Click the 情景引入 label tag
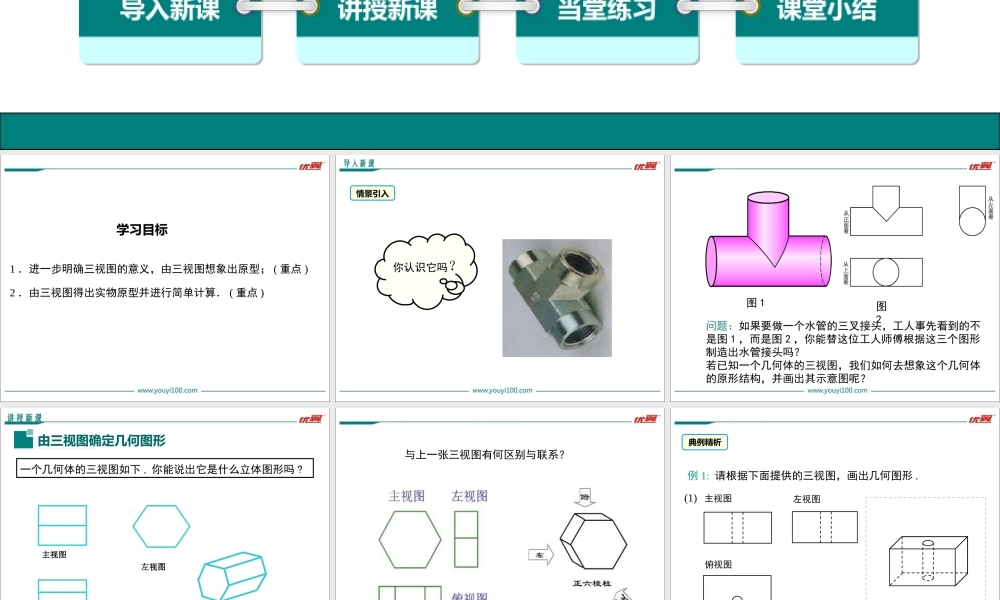Image resolution: width=1000 pixels, height=600 pixels. click(x=373, y=193)
